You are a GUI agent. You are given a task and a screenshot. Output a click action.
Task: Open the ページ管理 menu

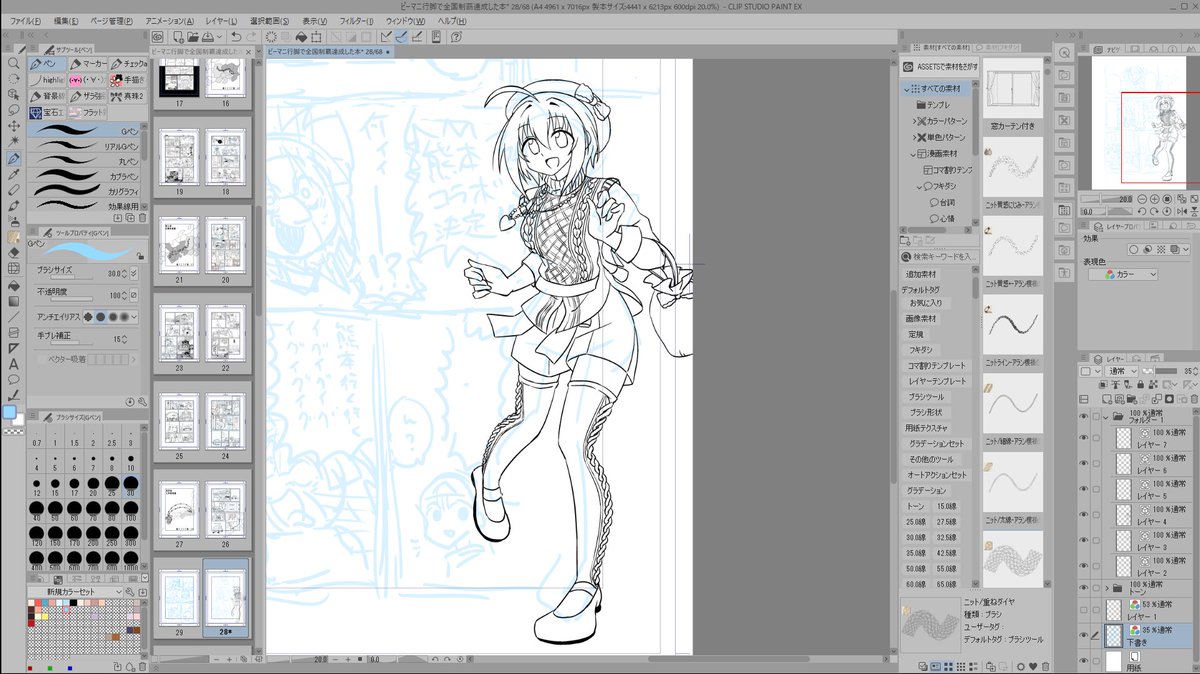pyautogui.click(x=112, y=20)
